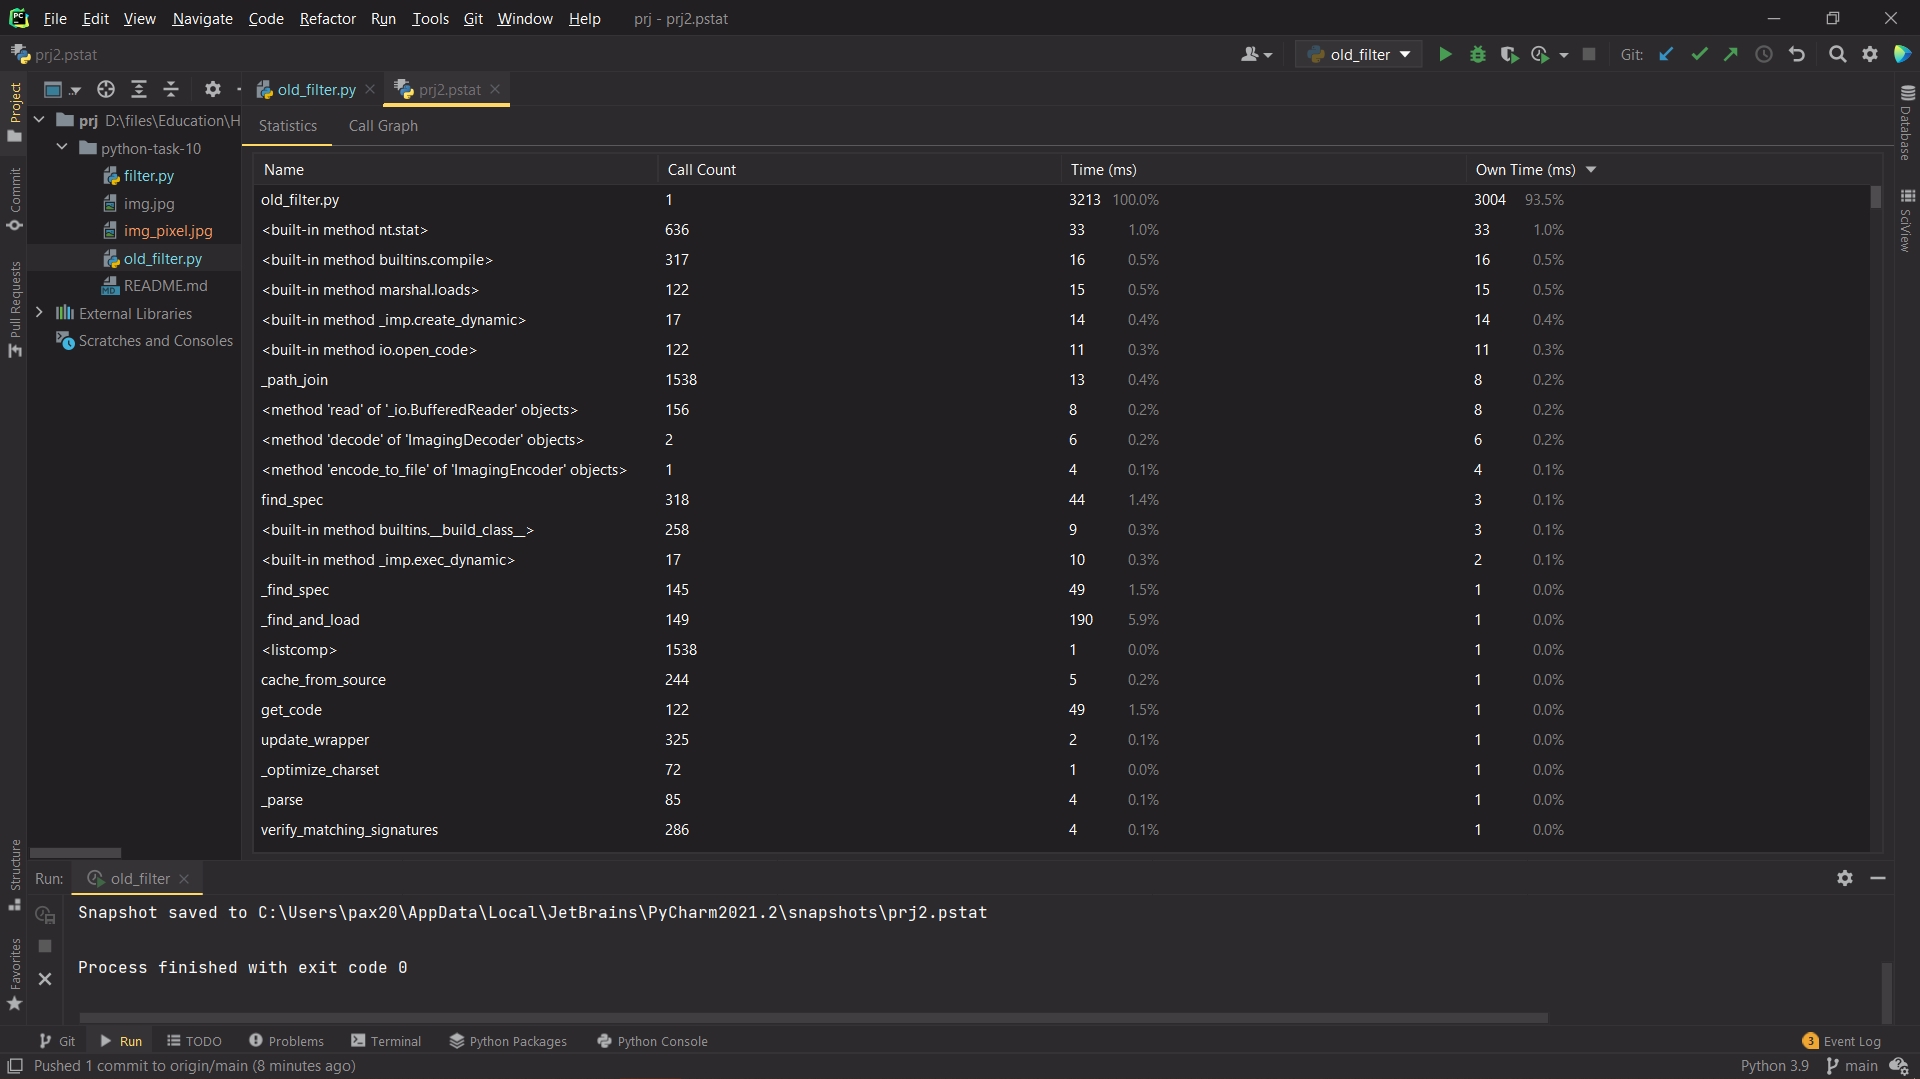1920x1079 pixels.
Task: Show the Python Console panel
Action: coord(663,1041)
